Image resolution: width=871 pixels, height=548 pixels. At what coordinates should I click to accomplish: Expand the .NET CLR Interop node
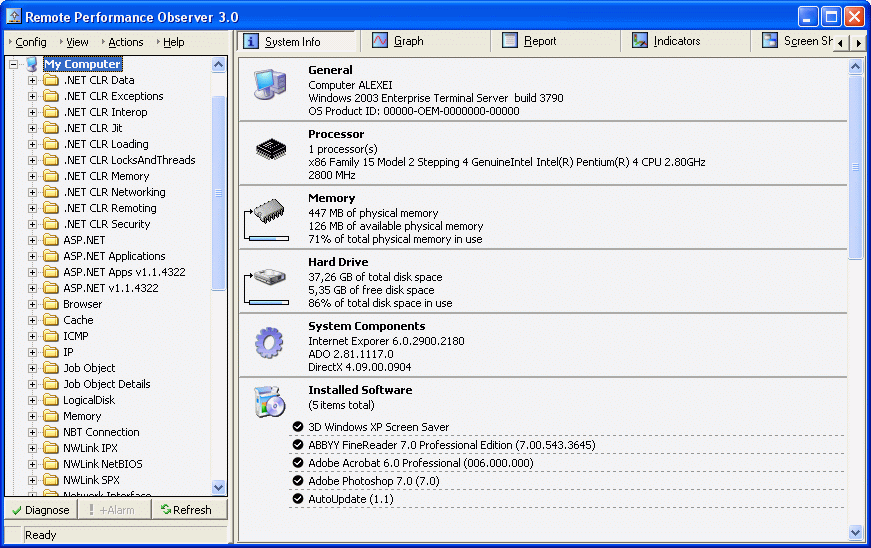click(x=32, y=113)
